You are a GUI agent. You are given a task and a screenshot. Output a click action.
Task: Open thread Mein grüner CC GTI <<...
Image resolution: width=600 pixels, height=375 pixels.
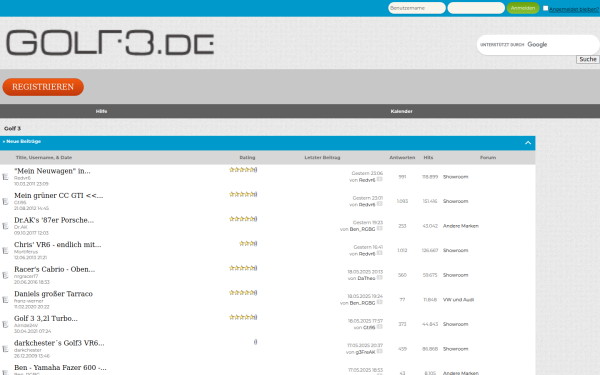pos(59,196)
